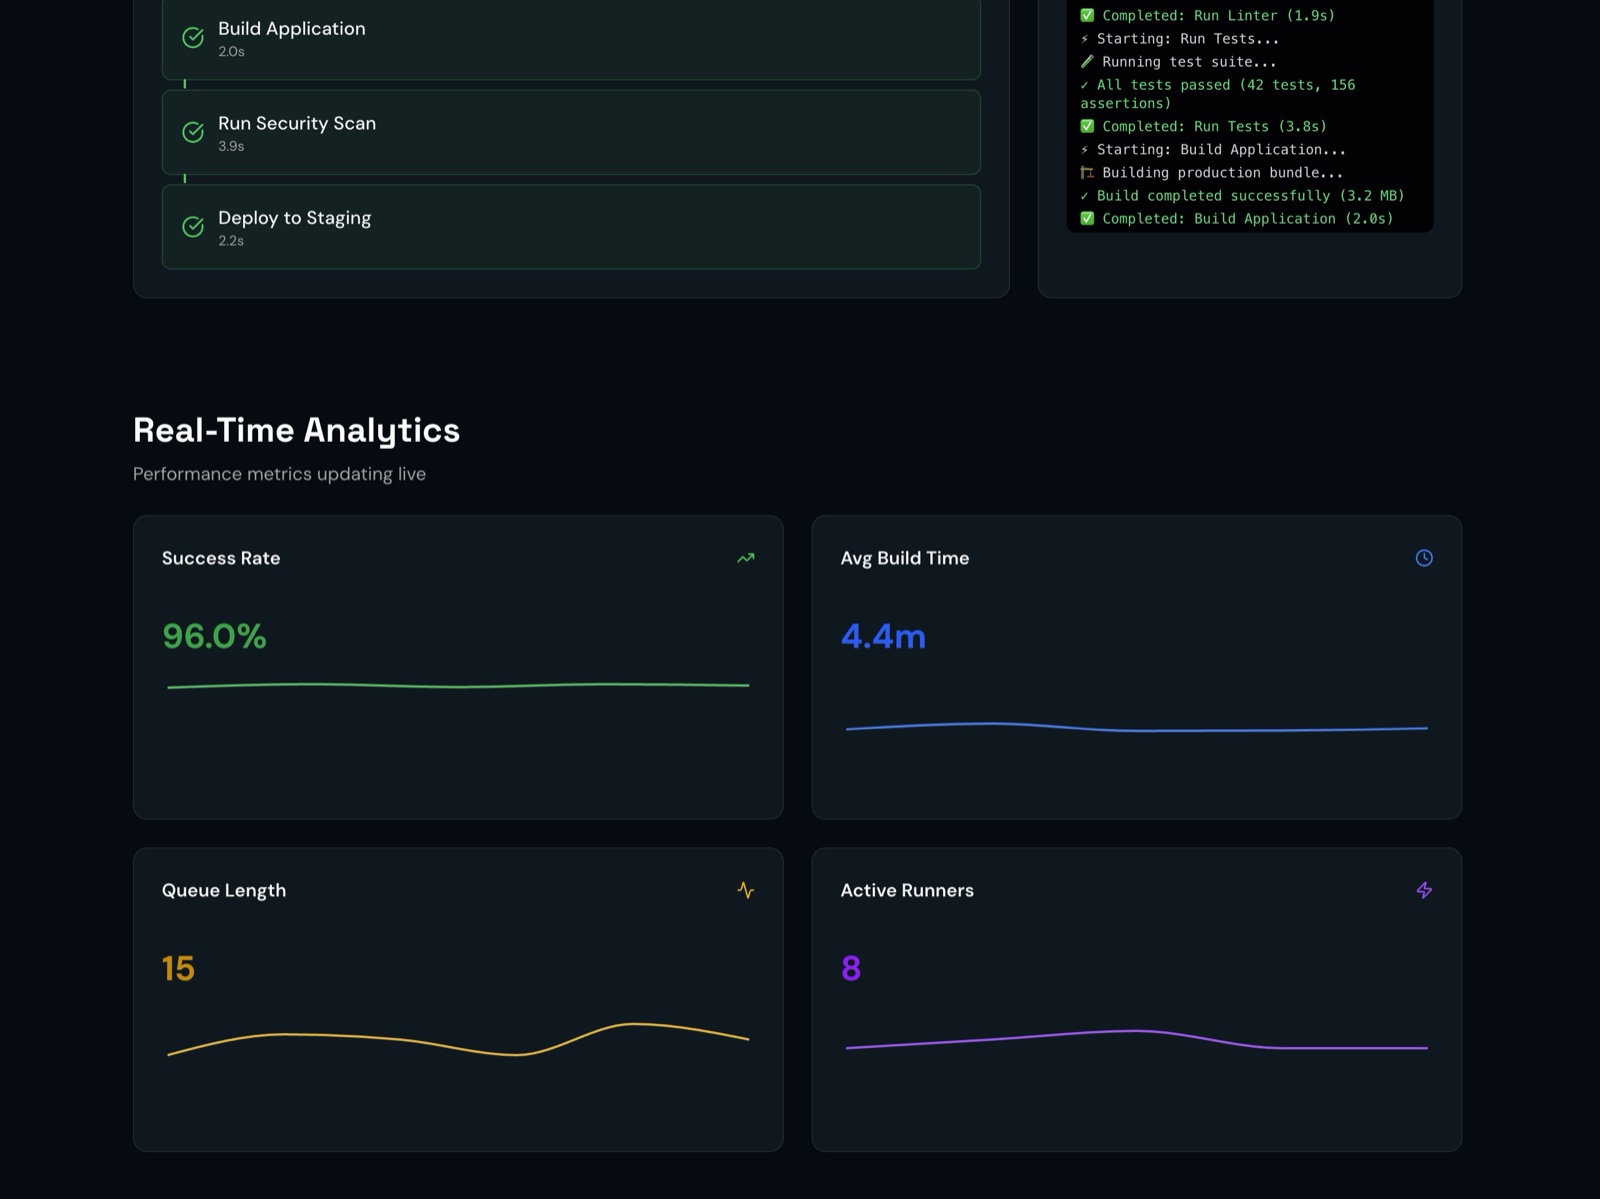Click lightning icon on Starting: Run Tests line

point(1084,39)
